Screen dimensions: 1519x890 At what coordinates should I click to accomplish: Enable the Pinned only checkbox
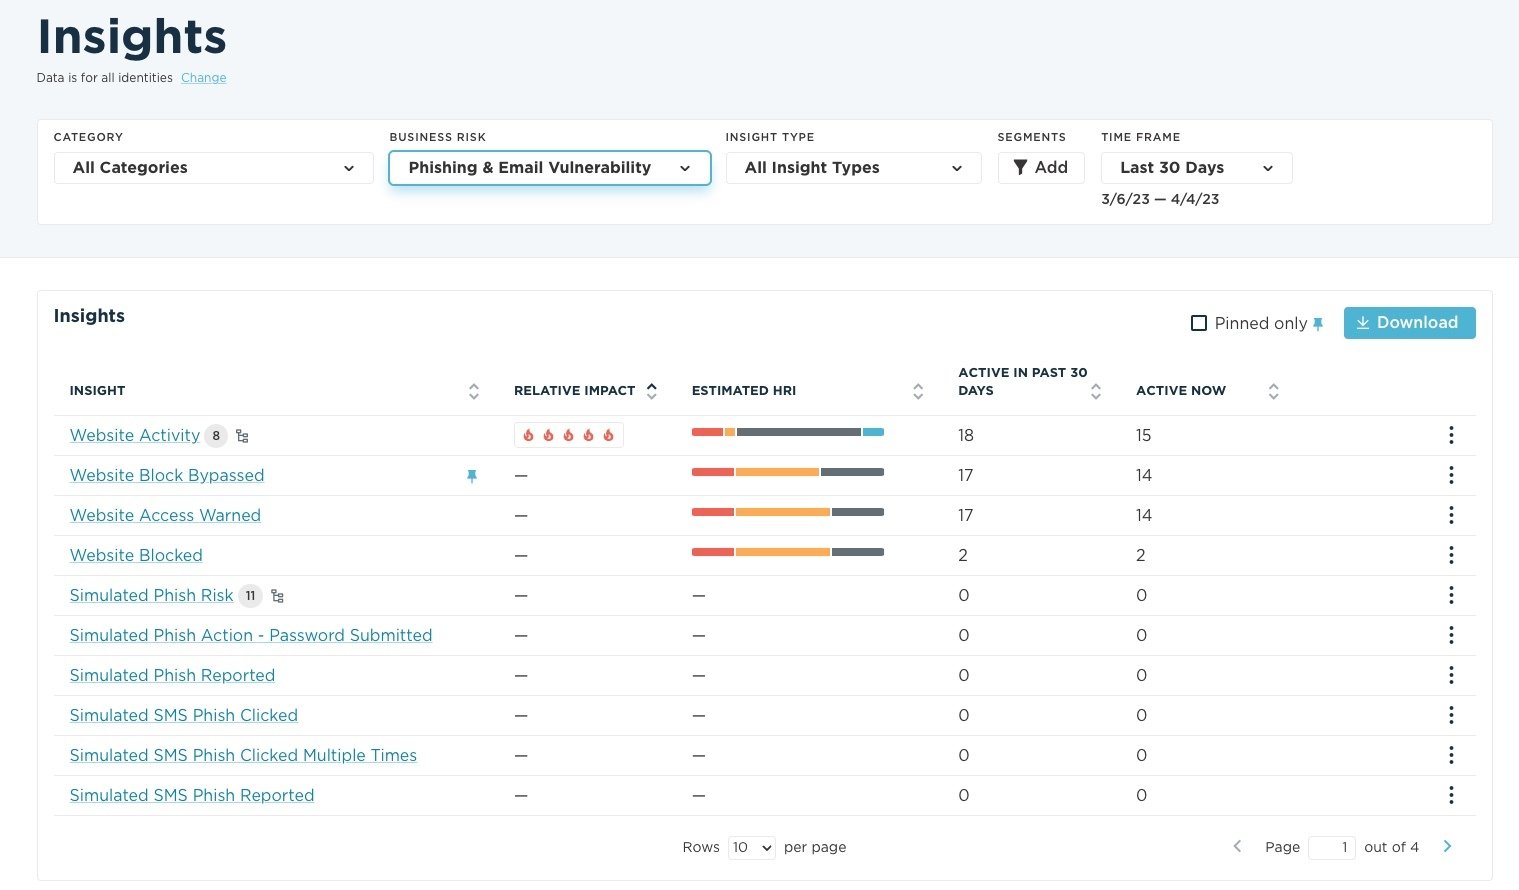(x=1199, y=323)
